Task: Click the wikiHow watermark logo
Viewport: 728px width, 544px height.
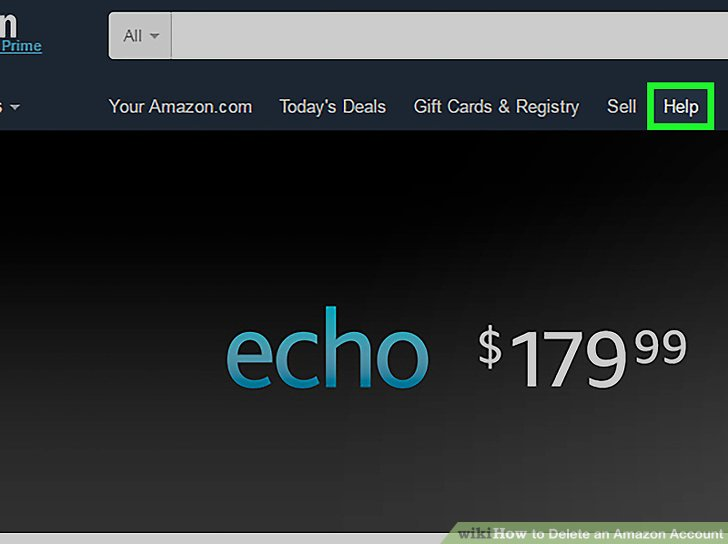Action: pos(474,533)
